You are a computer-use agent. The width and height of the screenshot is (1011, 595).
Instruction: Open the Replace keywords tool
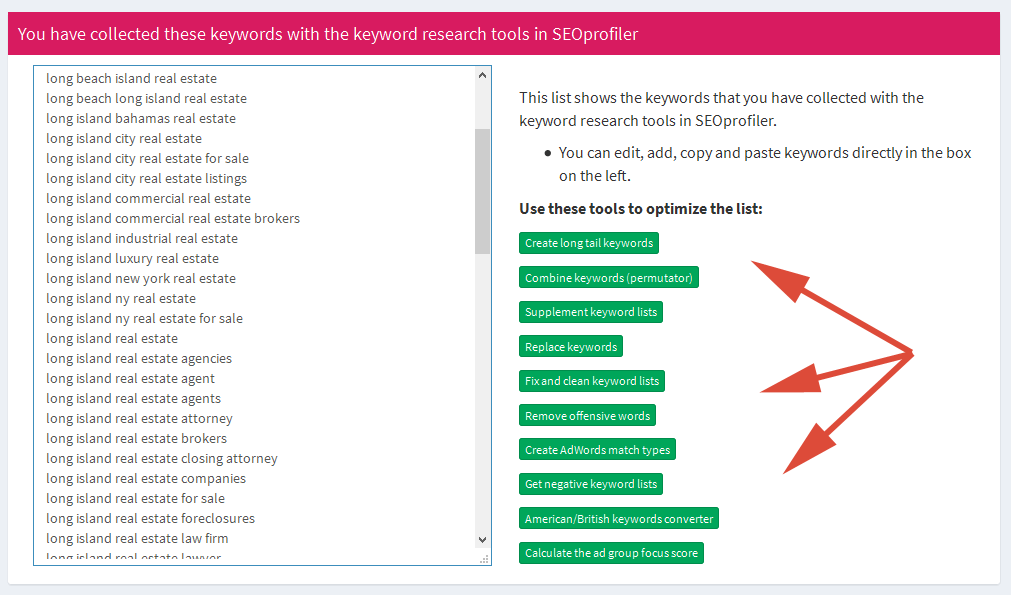point(571,346)
